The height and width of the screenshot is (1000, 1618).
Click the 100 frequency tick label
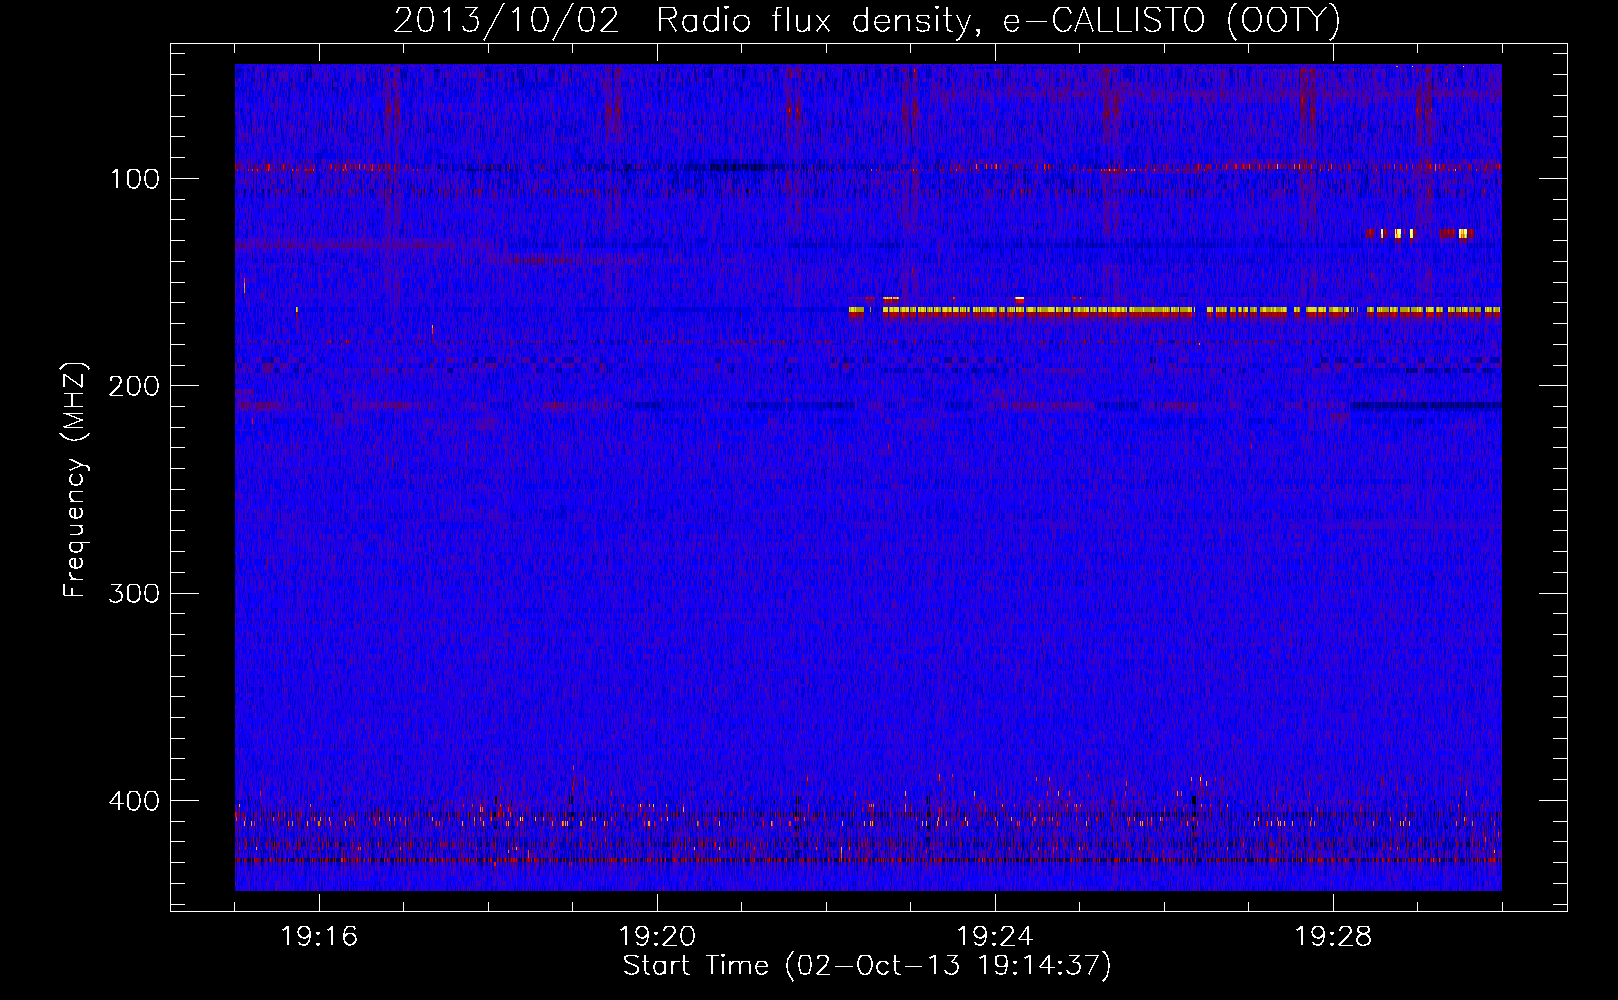[134, 179]
